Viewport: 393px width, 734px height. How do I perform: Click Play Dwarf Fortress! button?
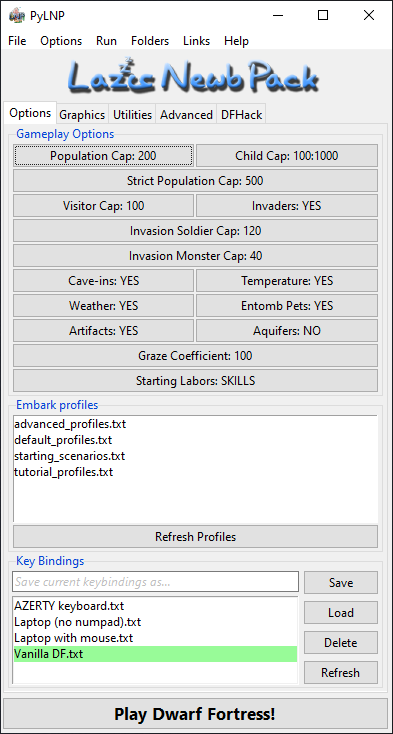pos(195,714)
